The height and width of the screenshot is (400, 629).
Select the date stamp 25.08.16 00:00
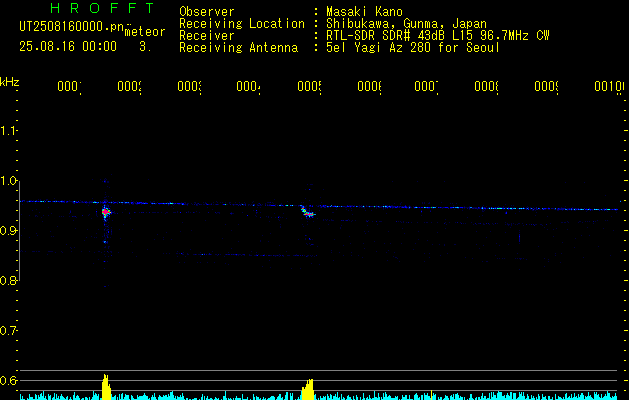tap(68, 46)
